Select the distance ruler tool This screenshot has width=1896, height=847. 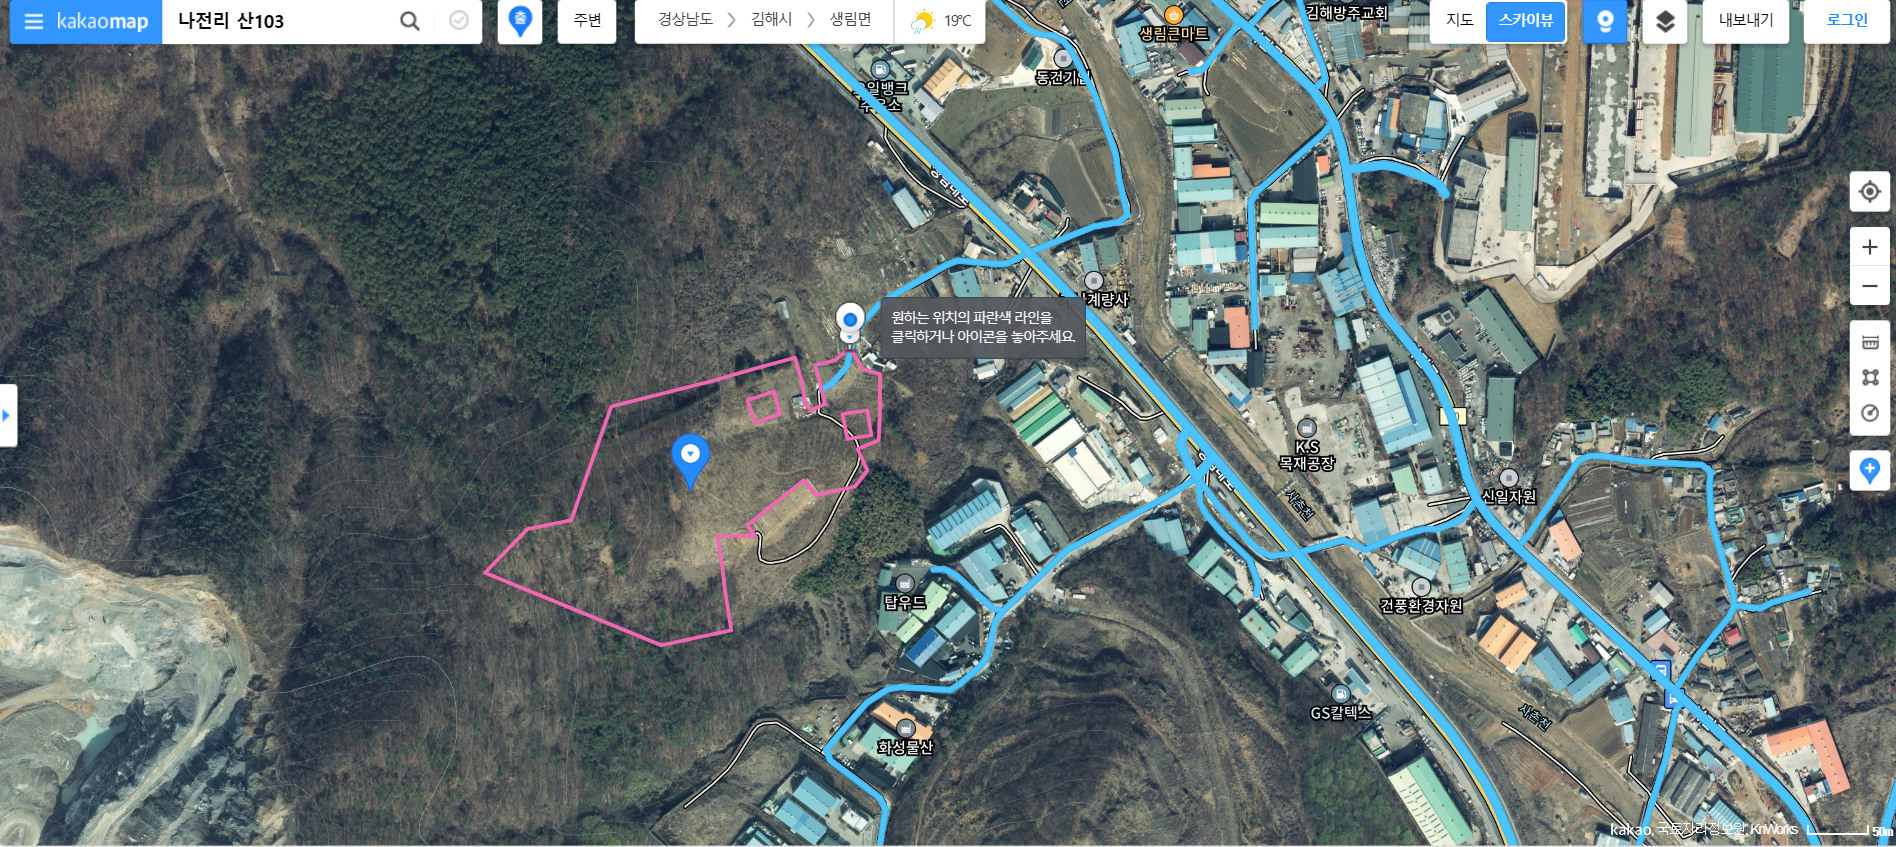point(1870,342)
